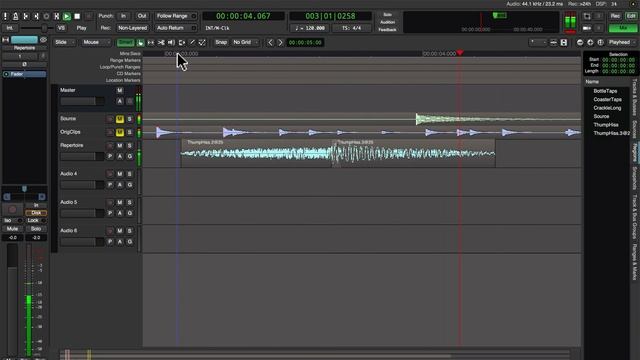
Task: Record-arm the Audio 6 track
Action: (x=110, y=231)
